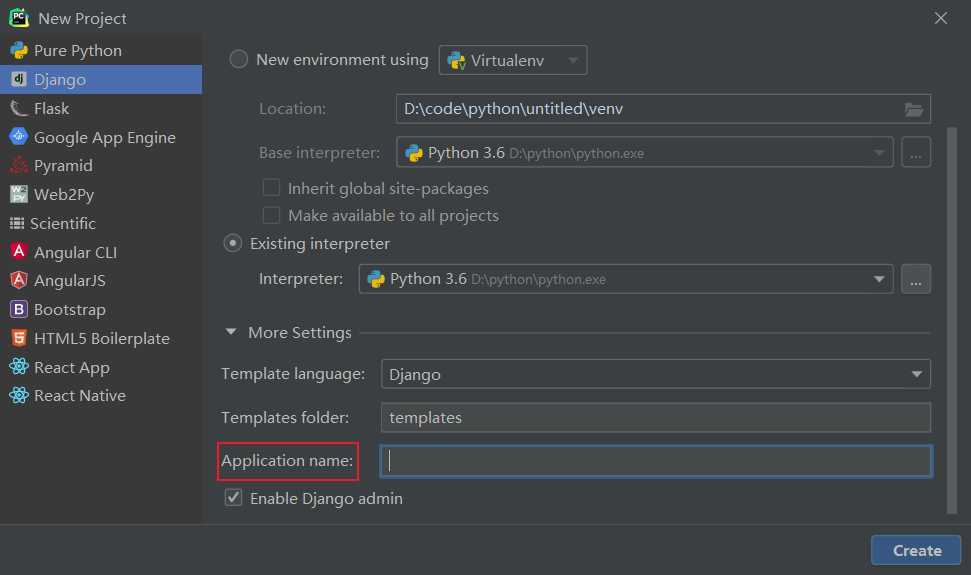The image size is (971, 575).
Task: Click the React Native atom icon
Action: tap(19, 395)
